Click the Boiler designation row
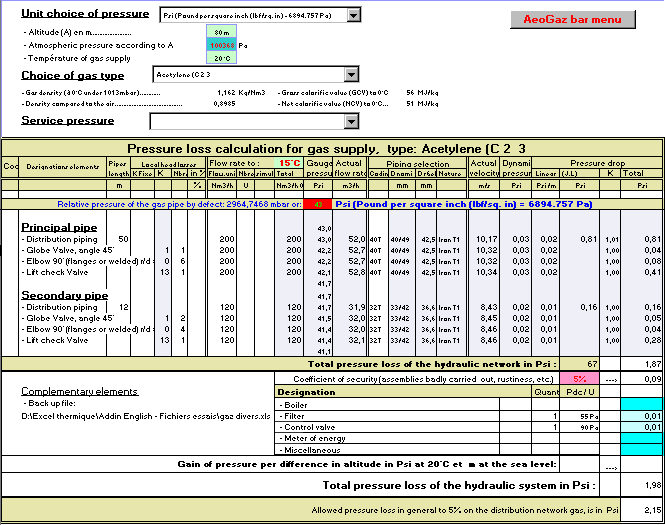 (387, 405)
